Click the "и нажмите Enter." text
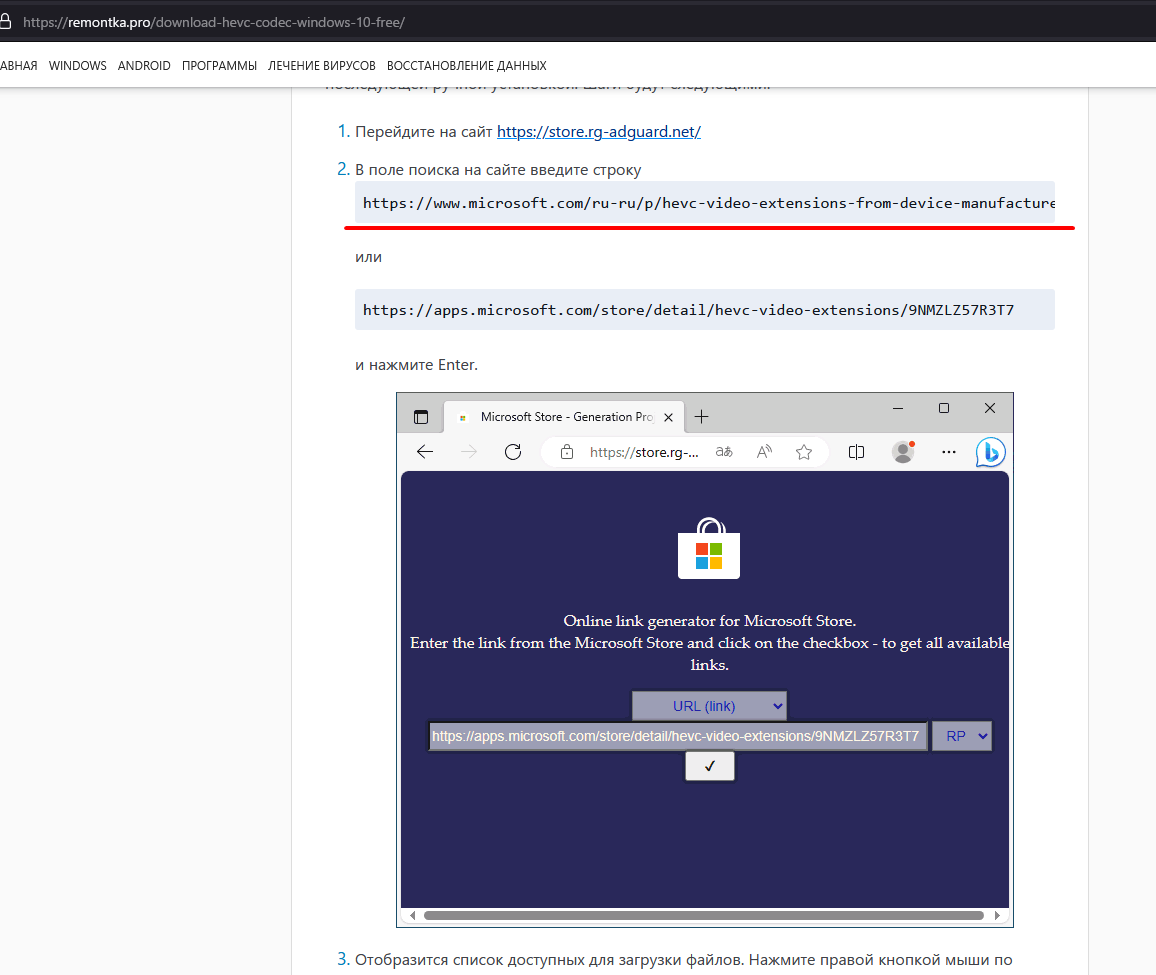 coord(417,364)
